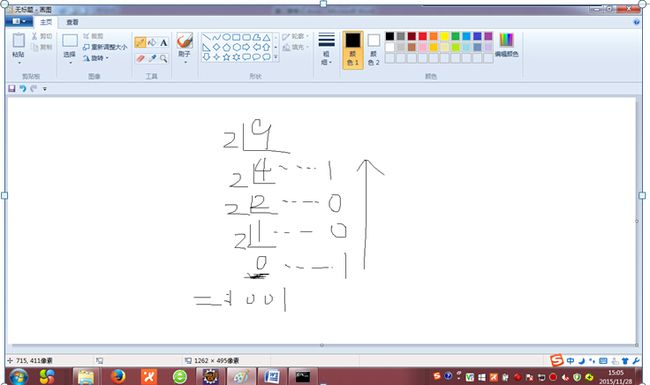Click the Paste (粘贴) clipboard icon
The image size is (650, 385).
[x=18, y=41]
